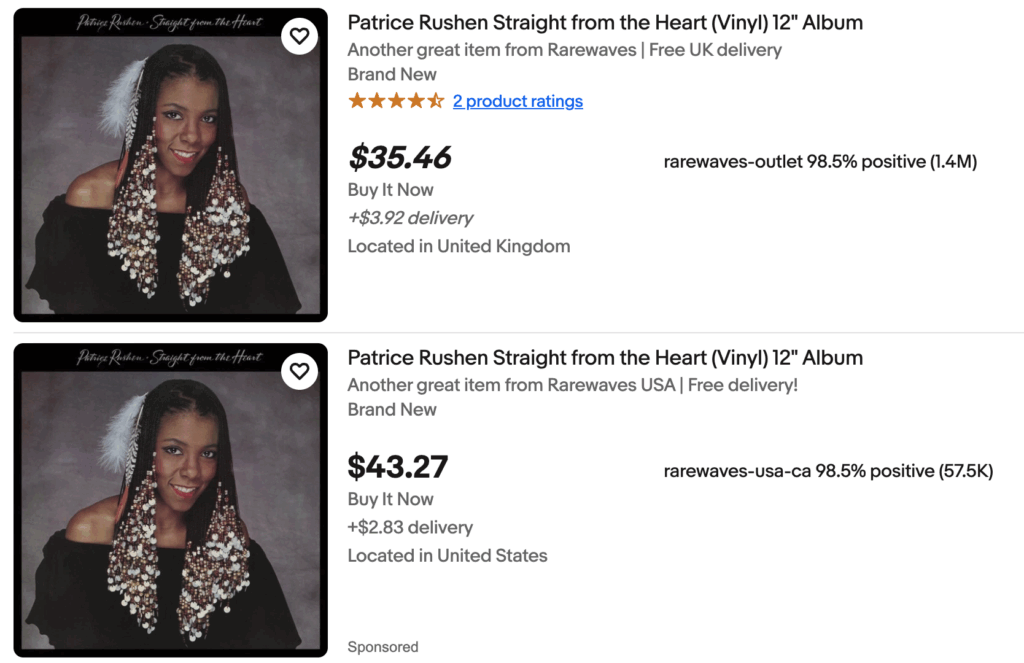Open the 2 product ratings link

tap(517, 101)
